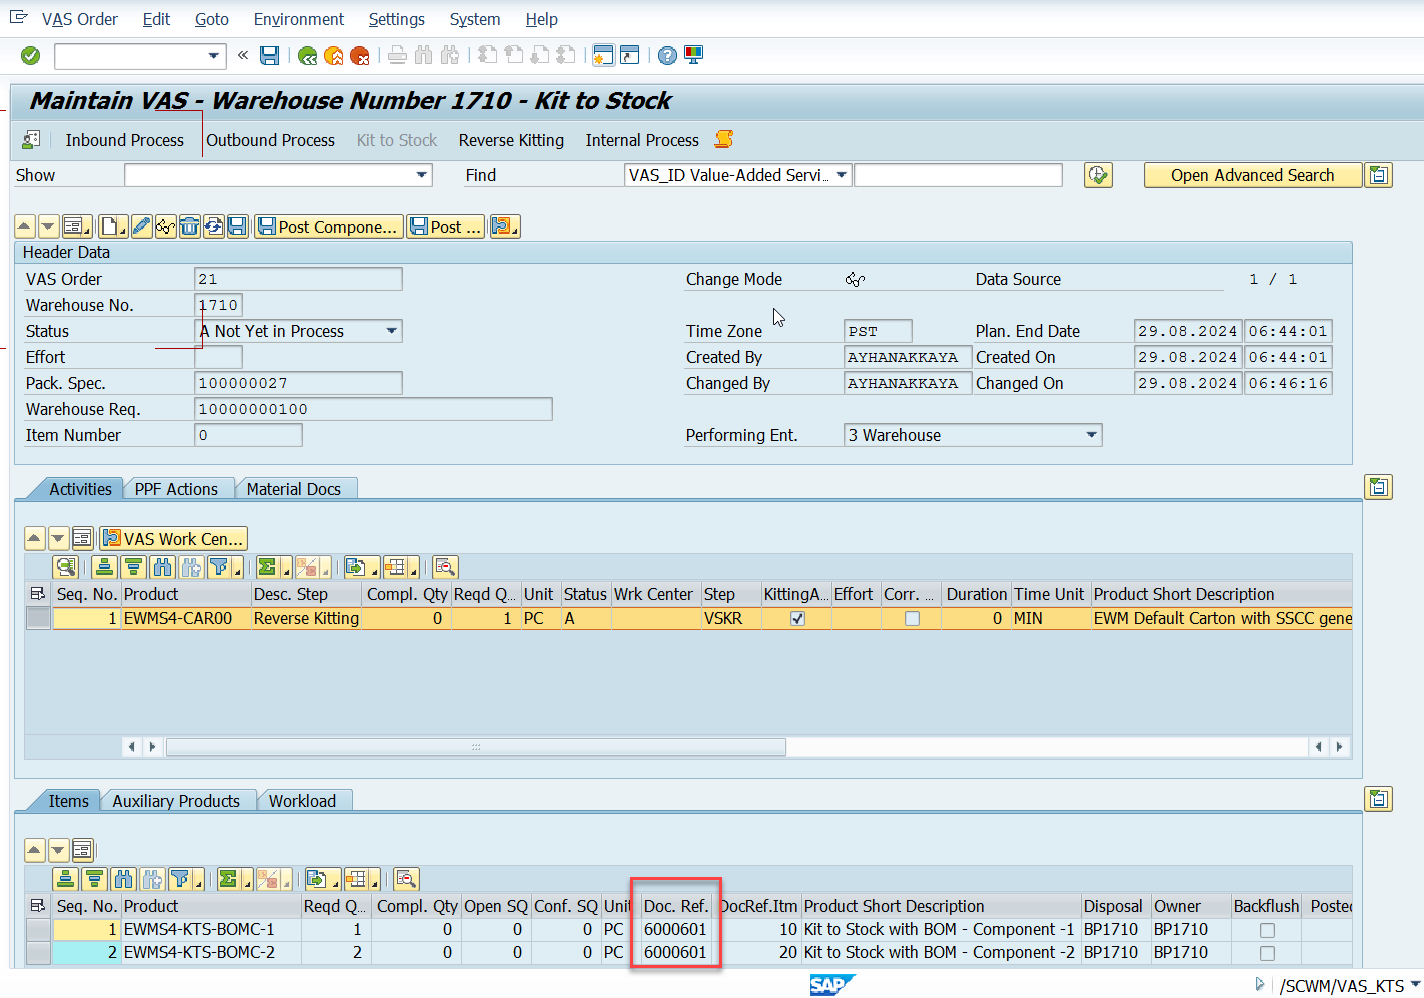Click the Export icon in Activities grid toolbar
The width and height of the screenshot is (1424, 998).
click(x=357, y=567)
